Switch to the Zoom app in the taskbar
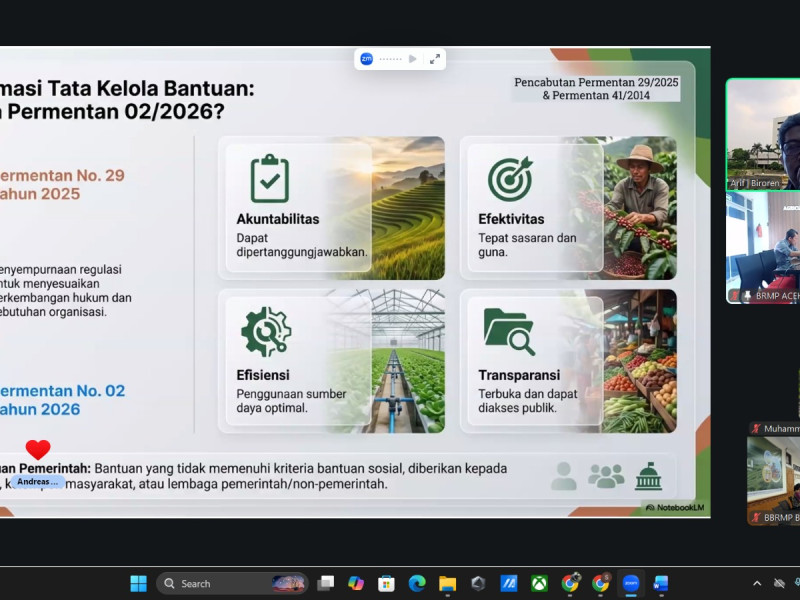This screenshot has width=800, height=600. click(631, 583)
